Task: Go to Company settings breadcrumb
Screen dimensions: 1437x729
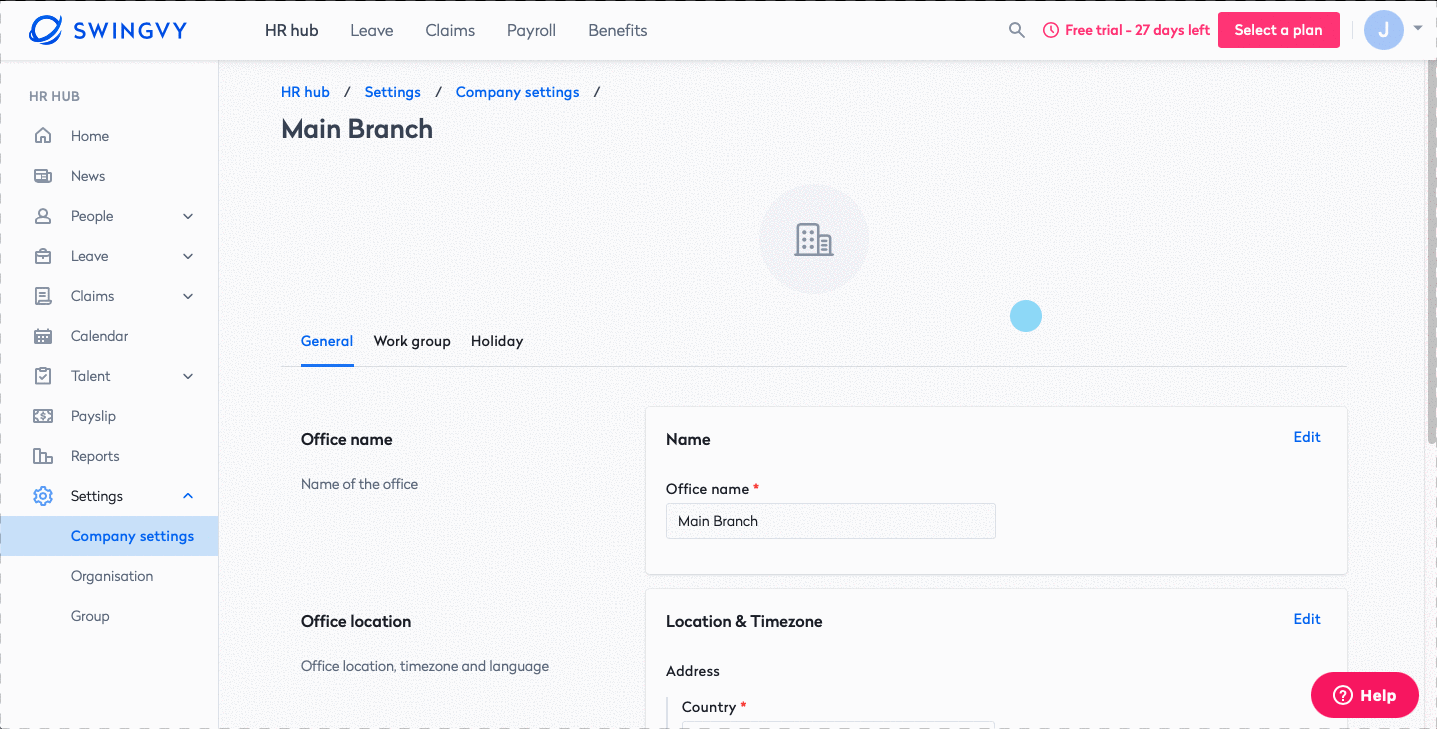Action: (x=518, y=92)
